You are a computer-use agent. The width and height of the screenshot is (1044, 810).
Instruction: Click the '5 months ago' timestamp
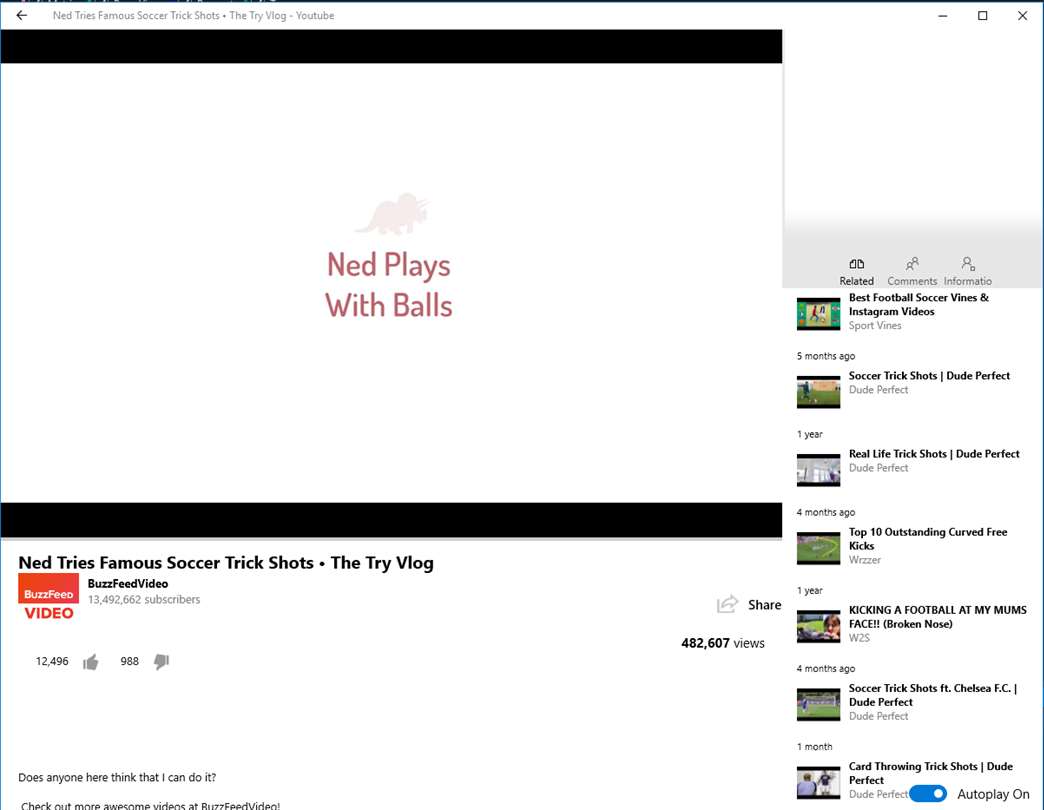(826, 356)
